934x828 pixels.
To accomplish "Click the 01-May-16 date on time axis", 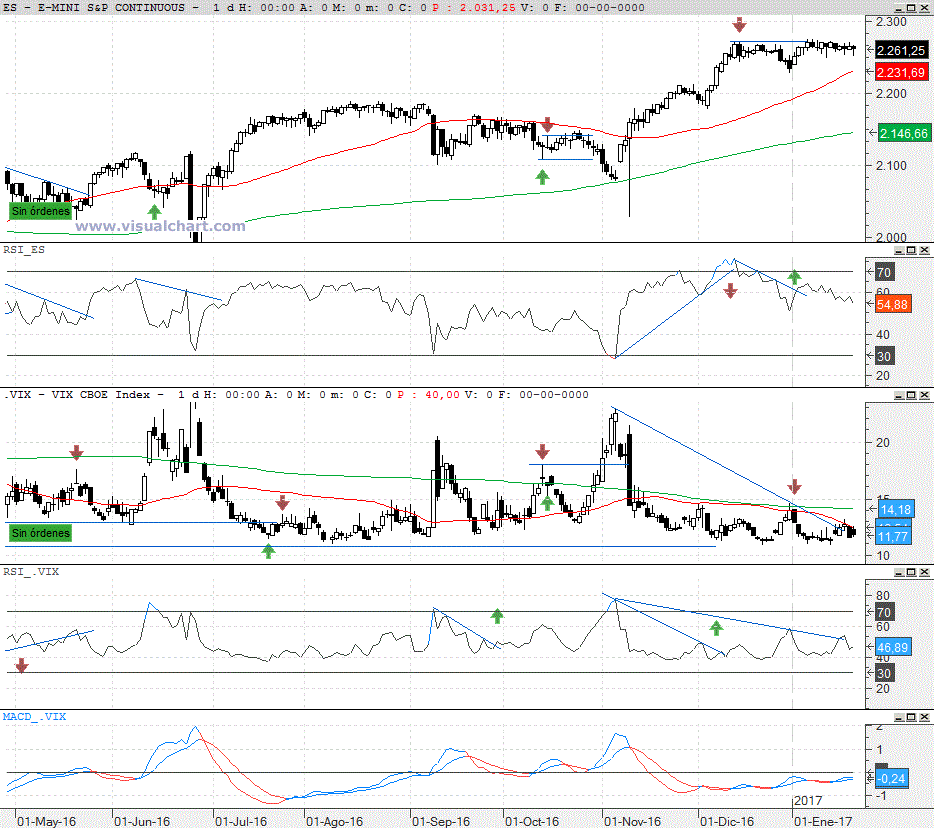I will point(46,821).
